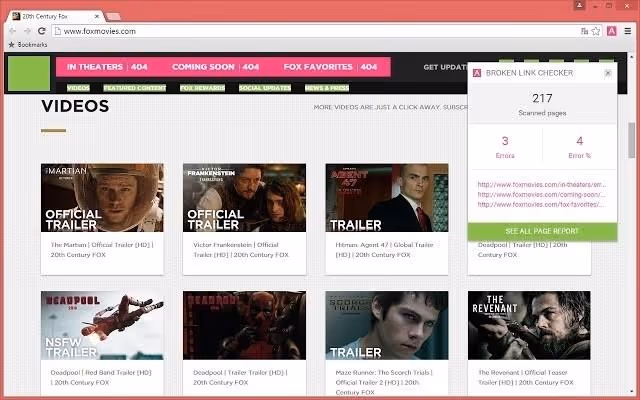Go to SOCIAL UPDATES sub-navigation link
The width and height of the screenshot is (640, 400).
265,88
